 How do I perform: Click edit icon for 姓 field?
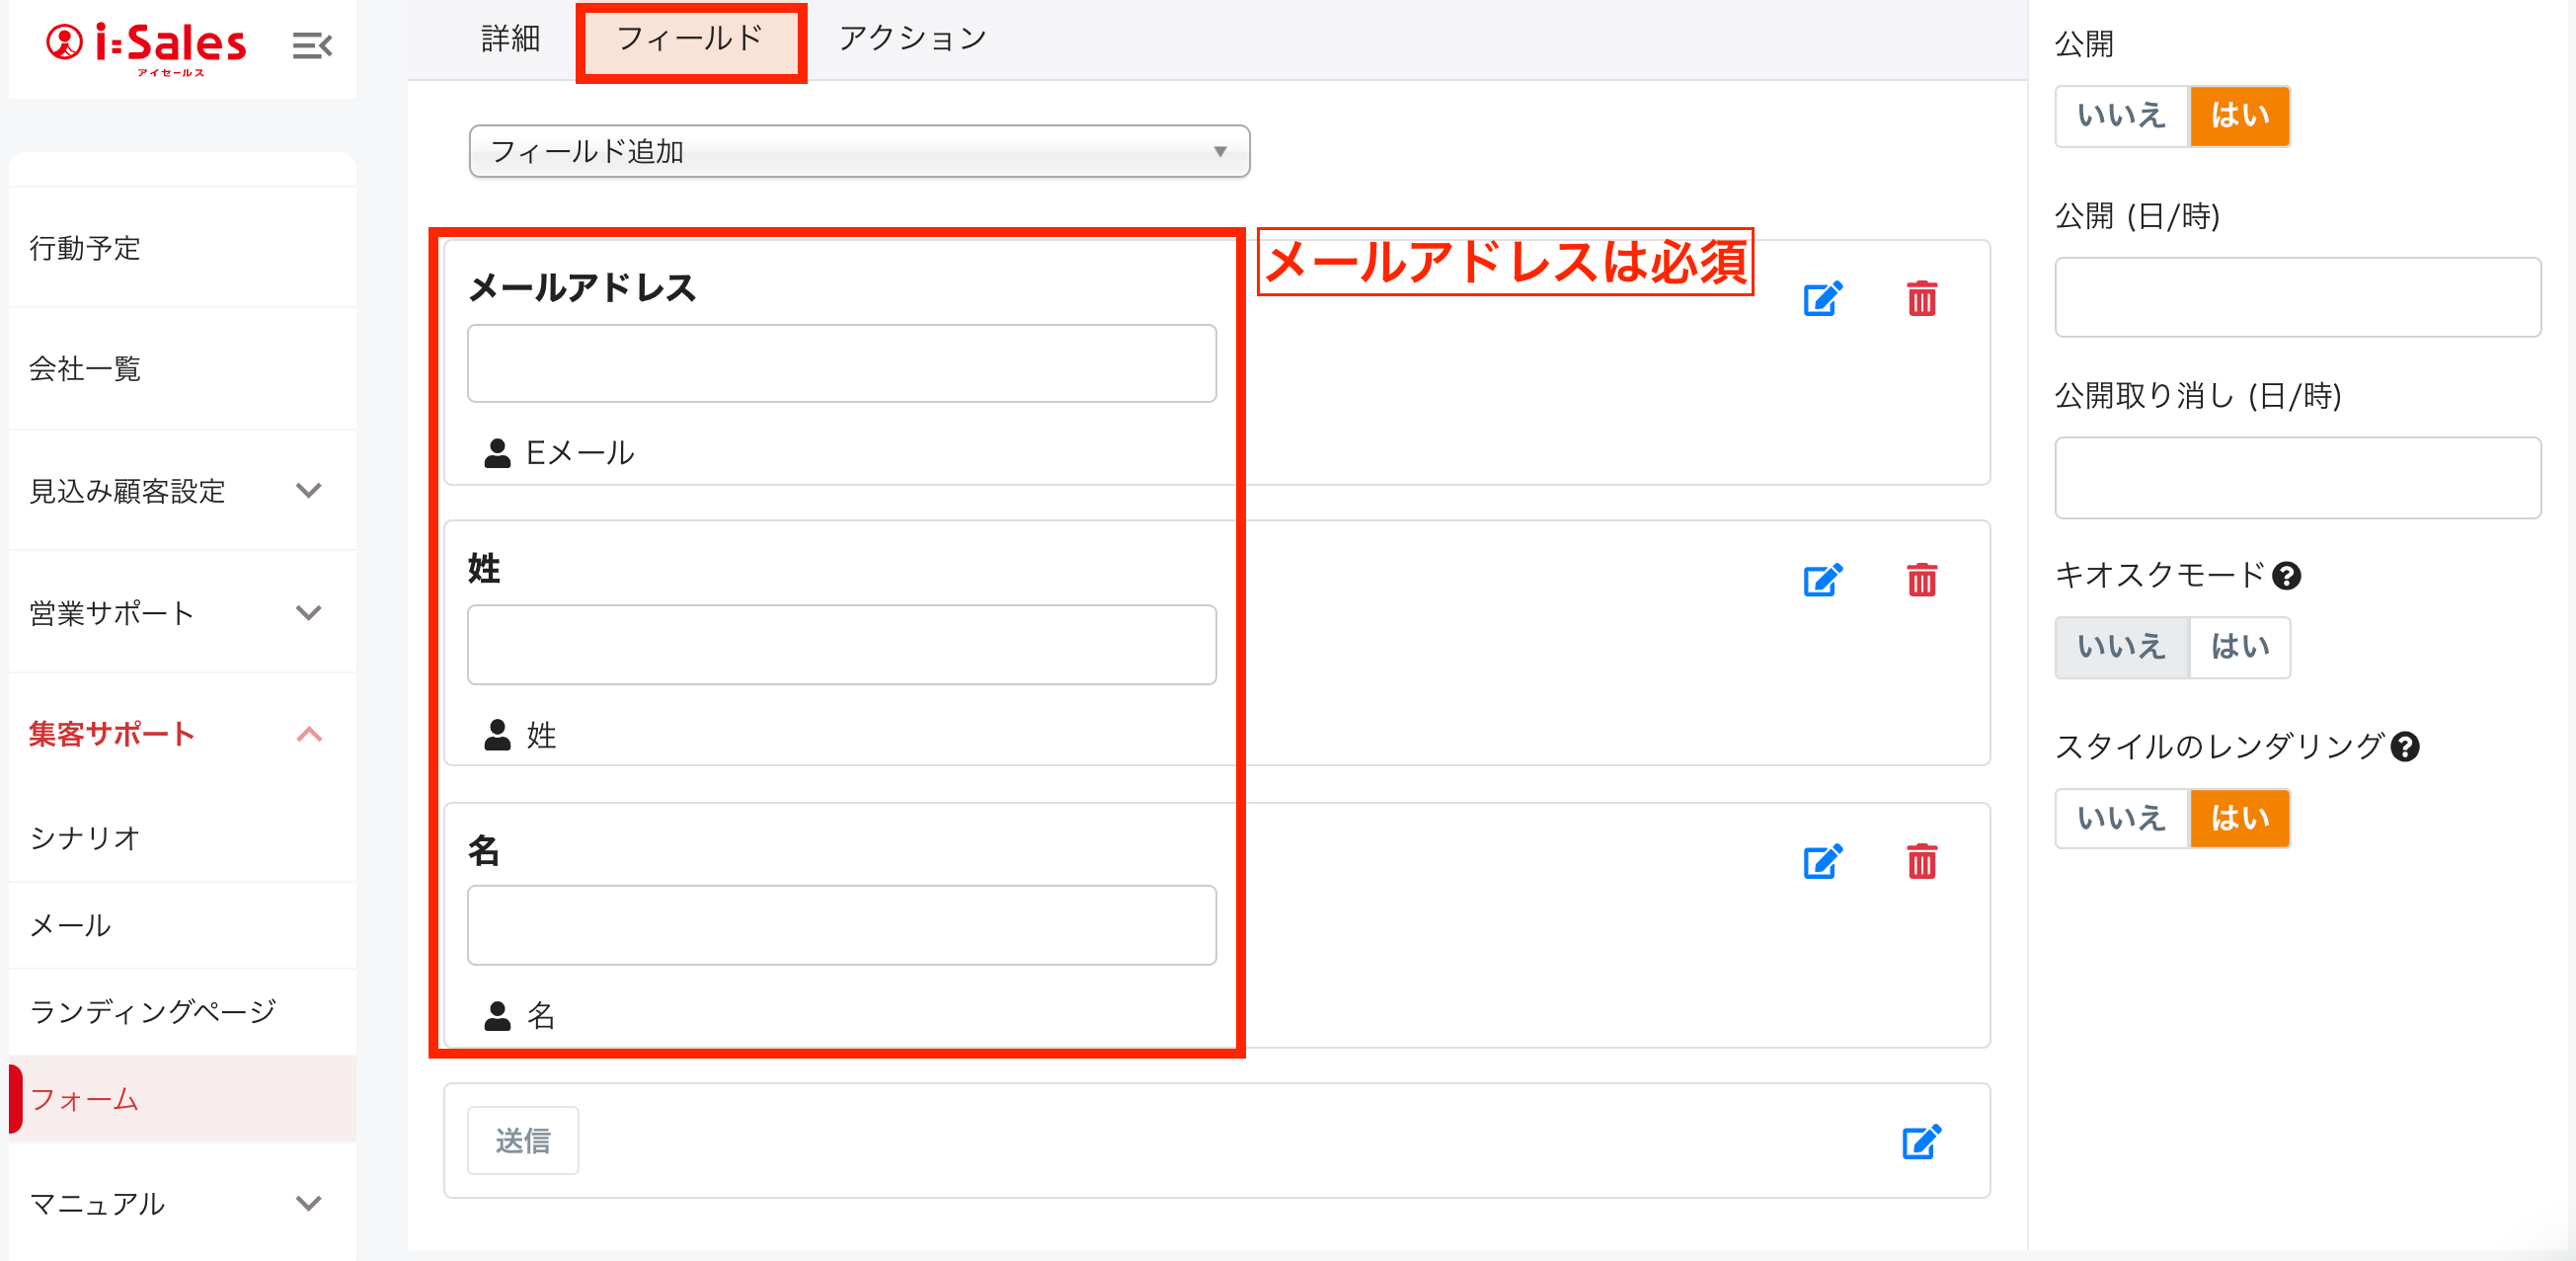[1822, 580]
